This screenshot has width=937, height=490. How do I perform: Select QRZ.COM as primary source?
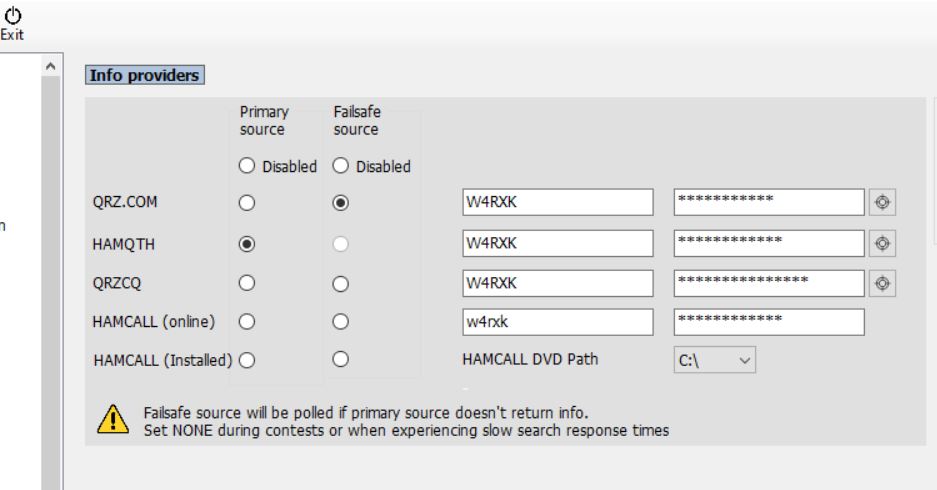[247, 203]
